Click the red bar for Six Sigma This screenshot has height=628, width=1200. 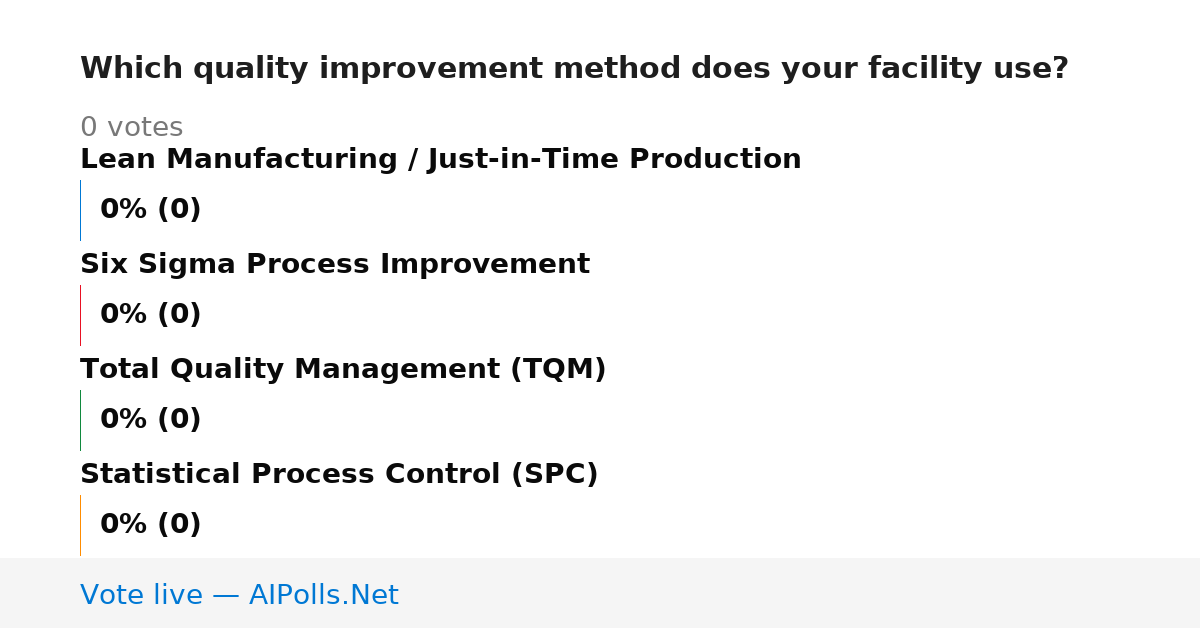80,315
